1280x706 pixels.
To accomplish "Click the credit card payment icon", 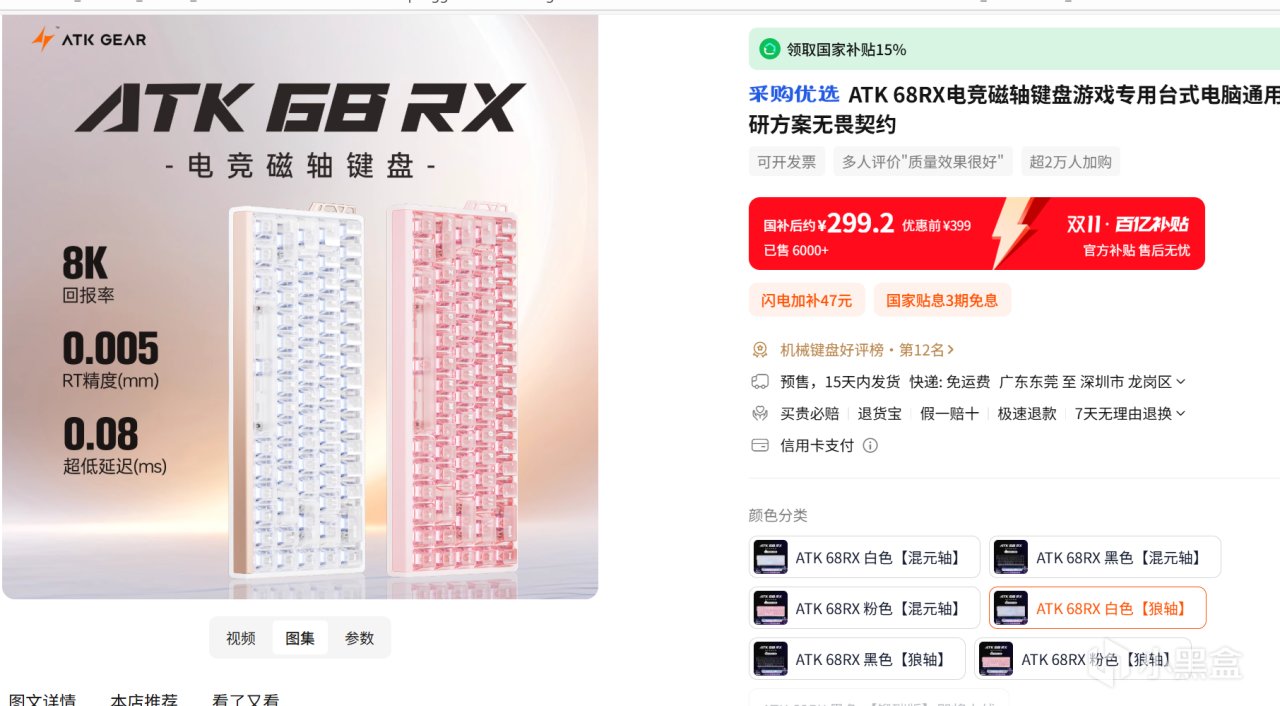I will 760,445.
